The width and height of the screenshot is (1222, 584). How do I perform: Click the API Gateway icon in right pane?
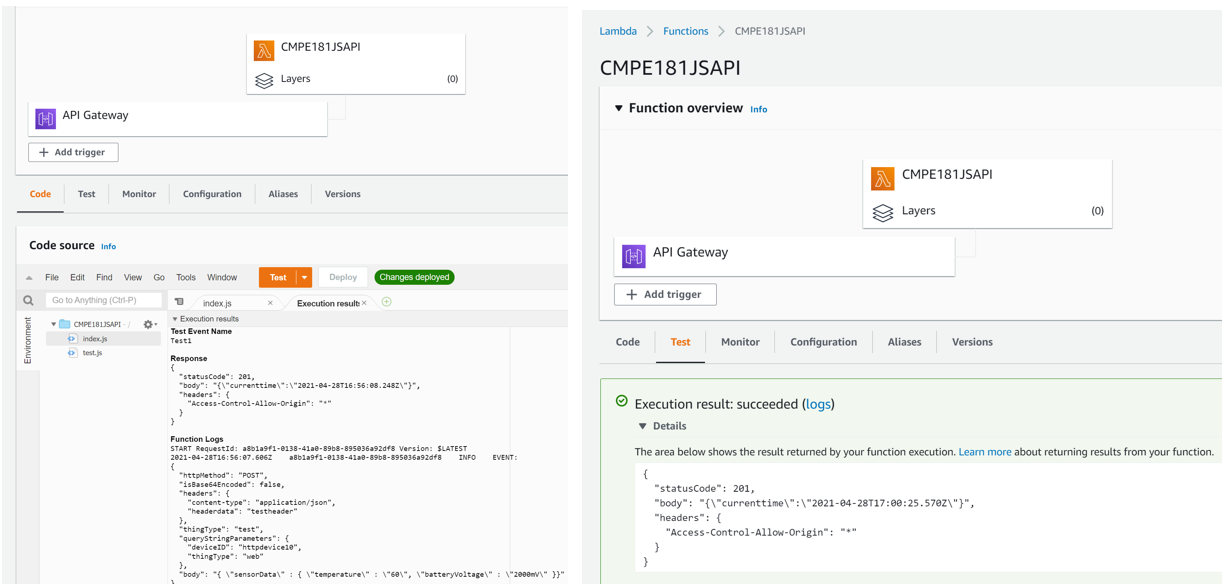pyautogui.click(x=634, y=256)
